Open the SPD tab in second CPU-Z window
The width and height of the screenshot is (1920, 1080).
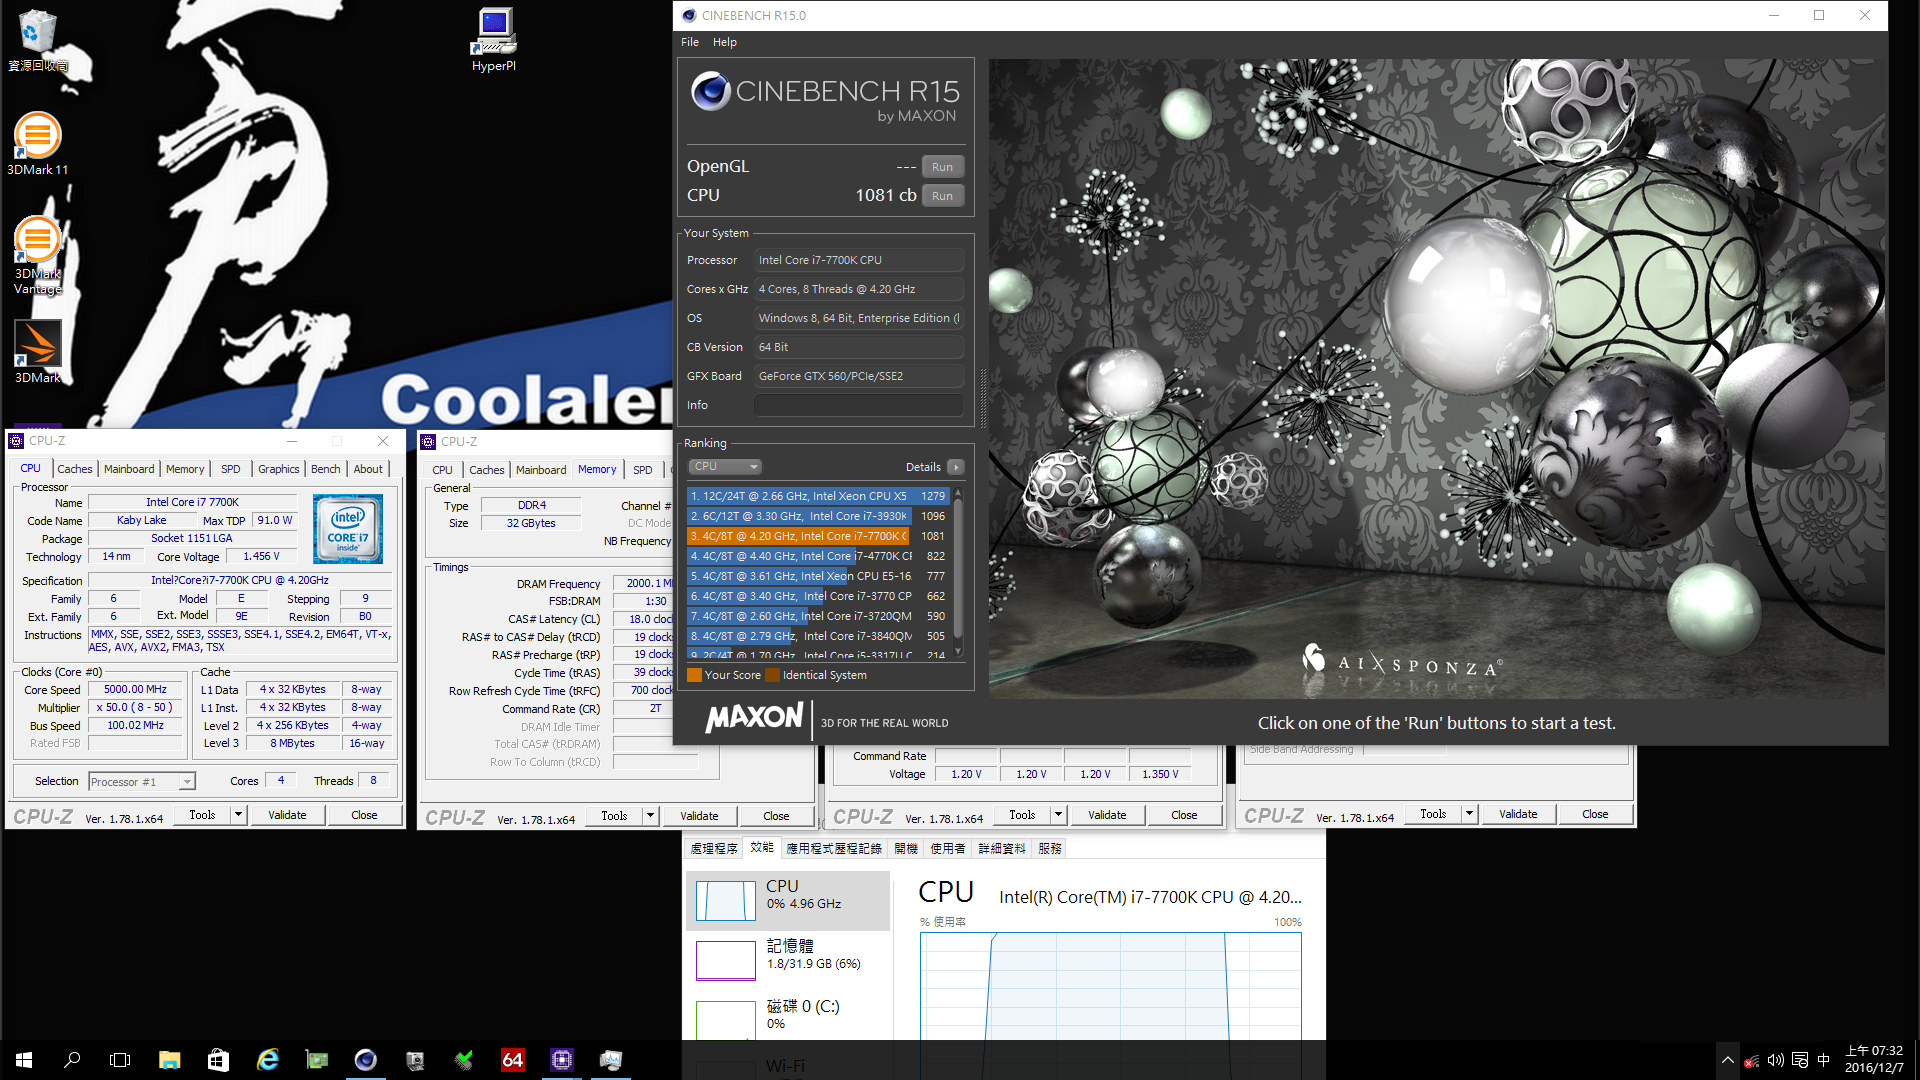point(643,470)
